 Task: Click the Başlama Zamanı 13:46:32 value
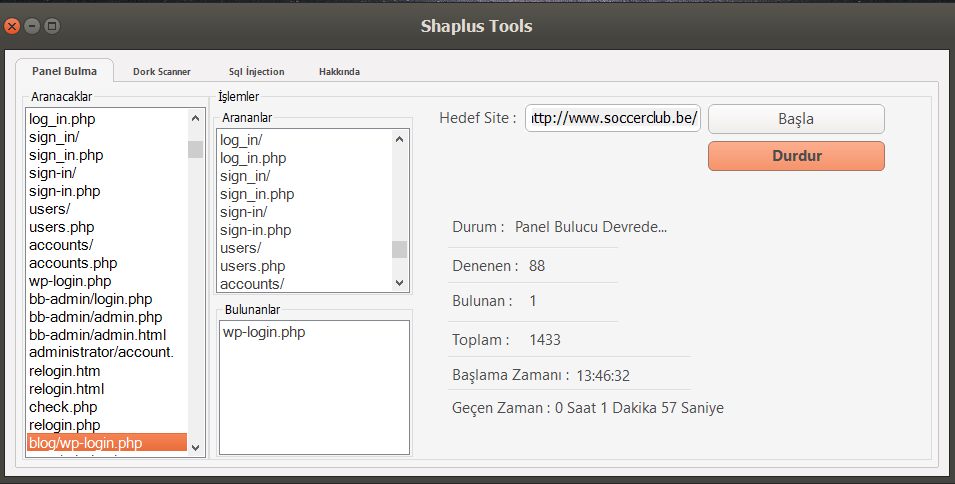603,376
